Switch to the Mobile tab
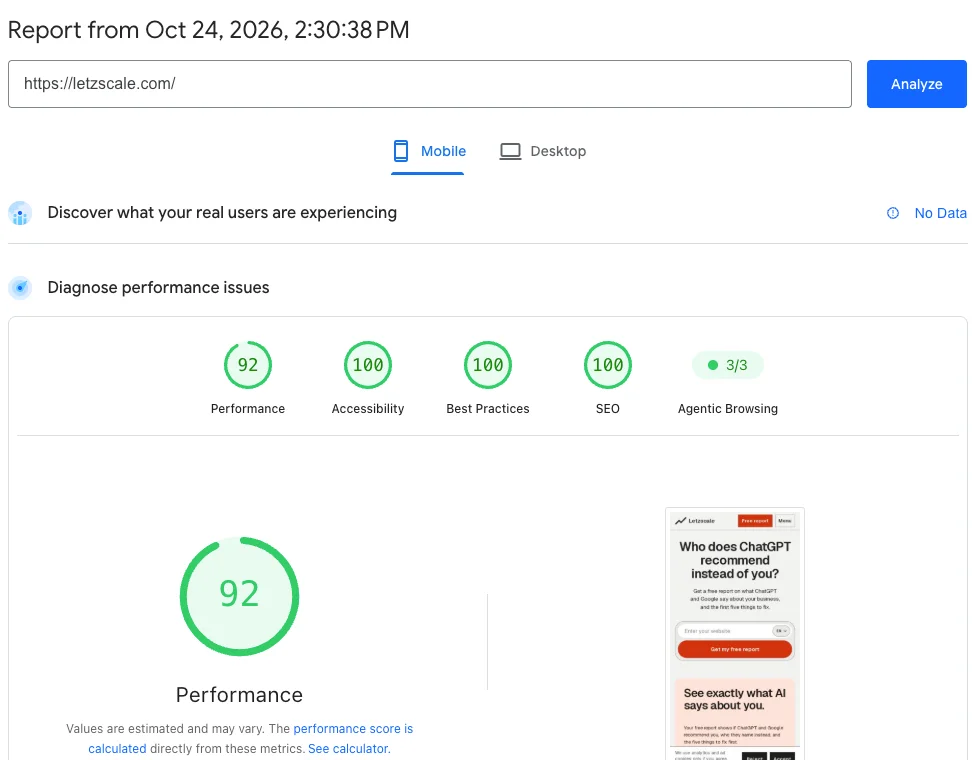 tap(428, 151)
